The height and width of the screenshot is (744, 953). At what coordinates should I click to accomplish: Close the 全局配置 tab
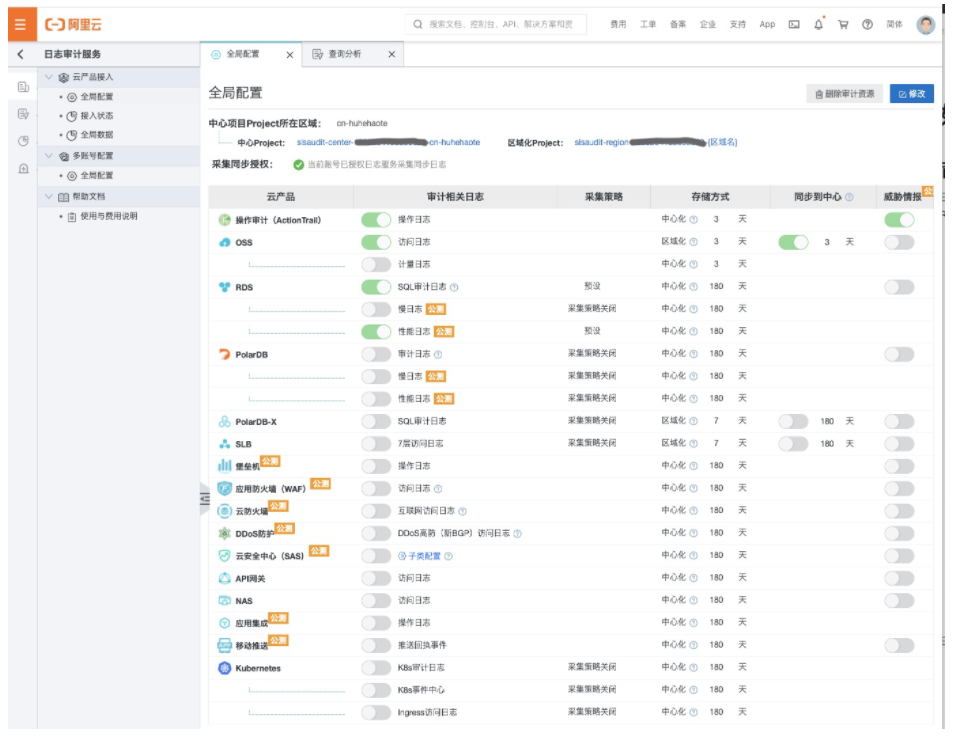pyautogui.click(x=290, y=55)
